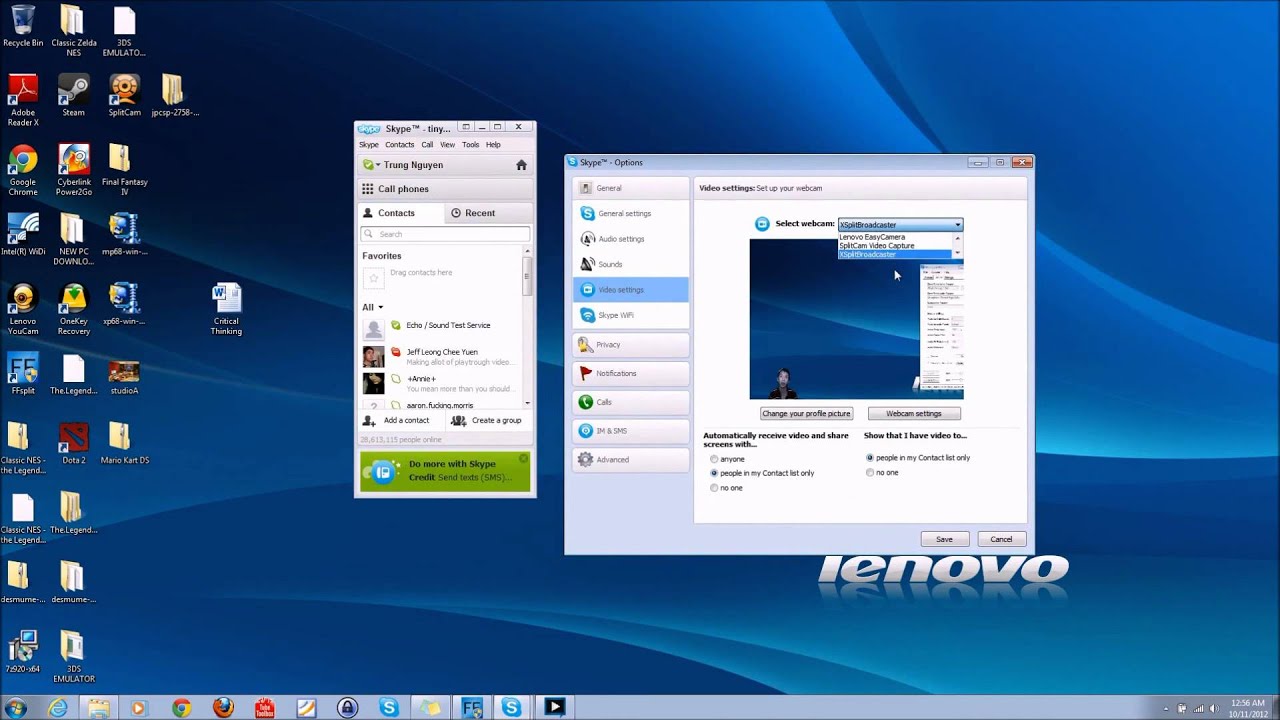
Task: Expand the All contacts filter dropdown
Action: [x=373, y=307]
